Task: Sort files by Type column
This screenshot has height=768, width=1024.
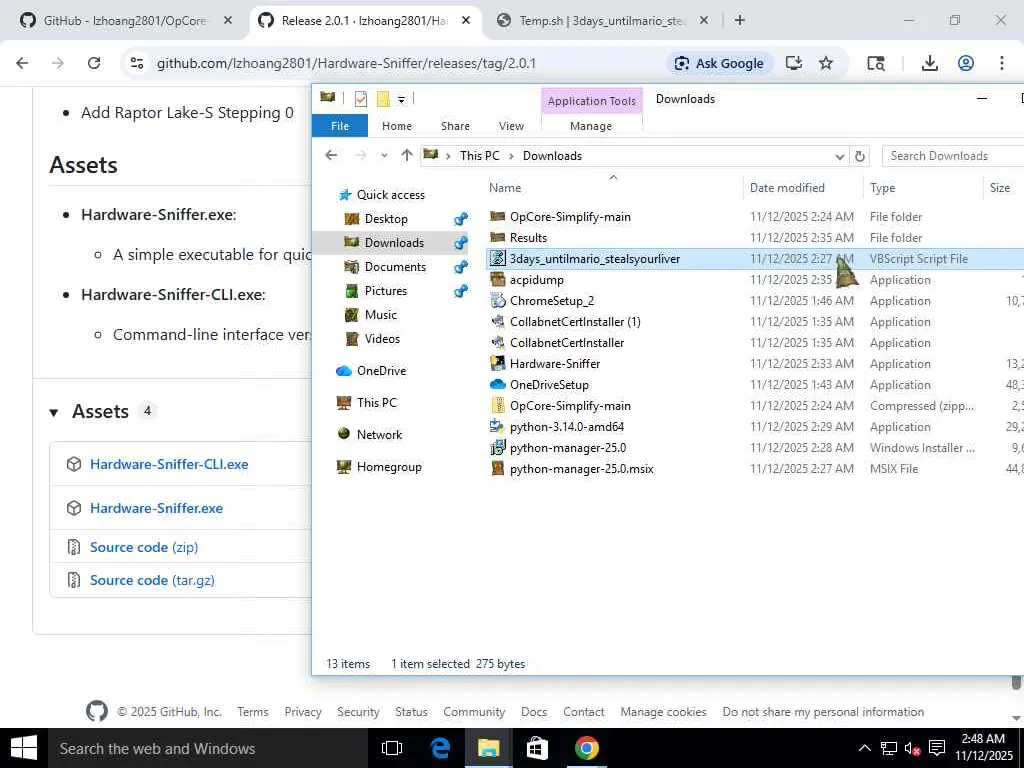Action: 882,188
